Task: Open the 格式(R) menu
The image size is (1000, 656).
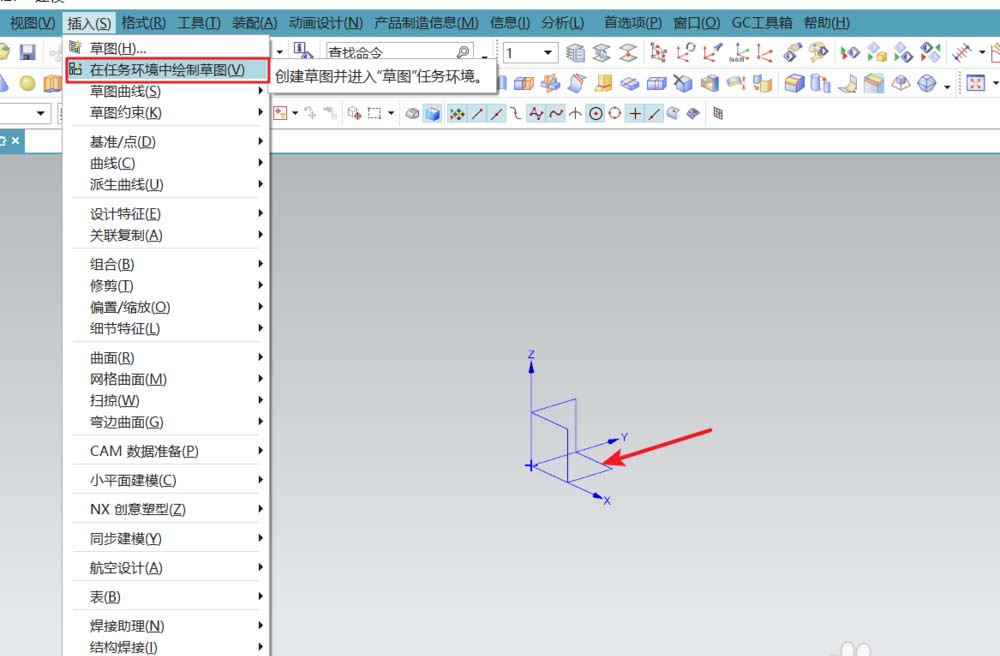Action: tap(144, 23)
